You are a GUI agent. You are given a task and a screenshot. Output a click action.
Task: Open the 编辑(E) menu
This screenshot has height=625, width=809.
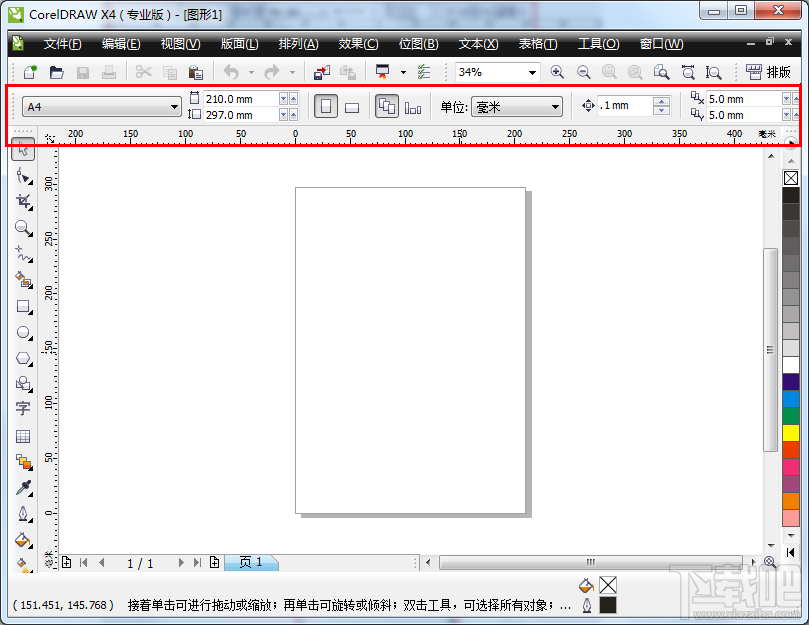(121, 44)
